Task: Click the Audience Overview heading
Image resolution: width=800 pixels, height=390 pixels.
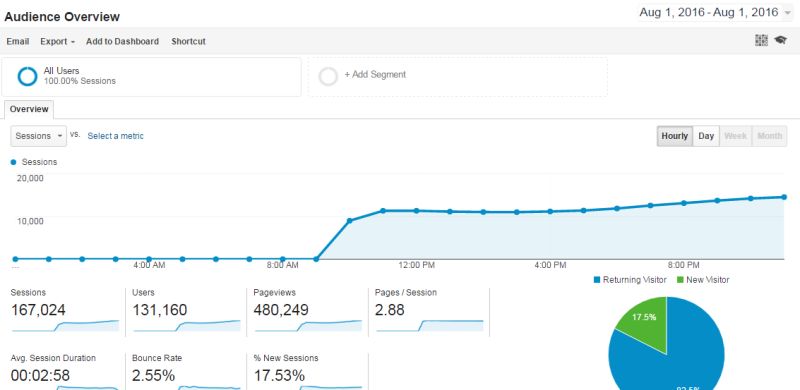Action: click(x=62, y=17)
